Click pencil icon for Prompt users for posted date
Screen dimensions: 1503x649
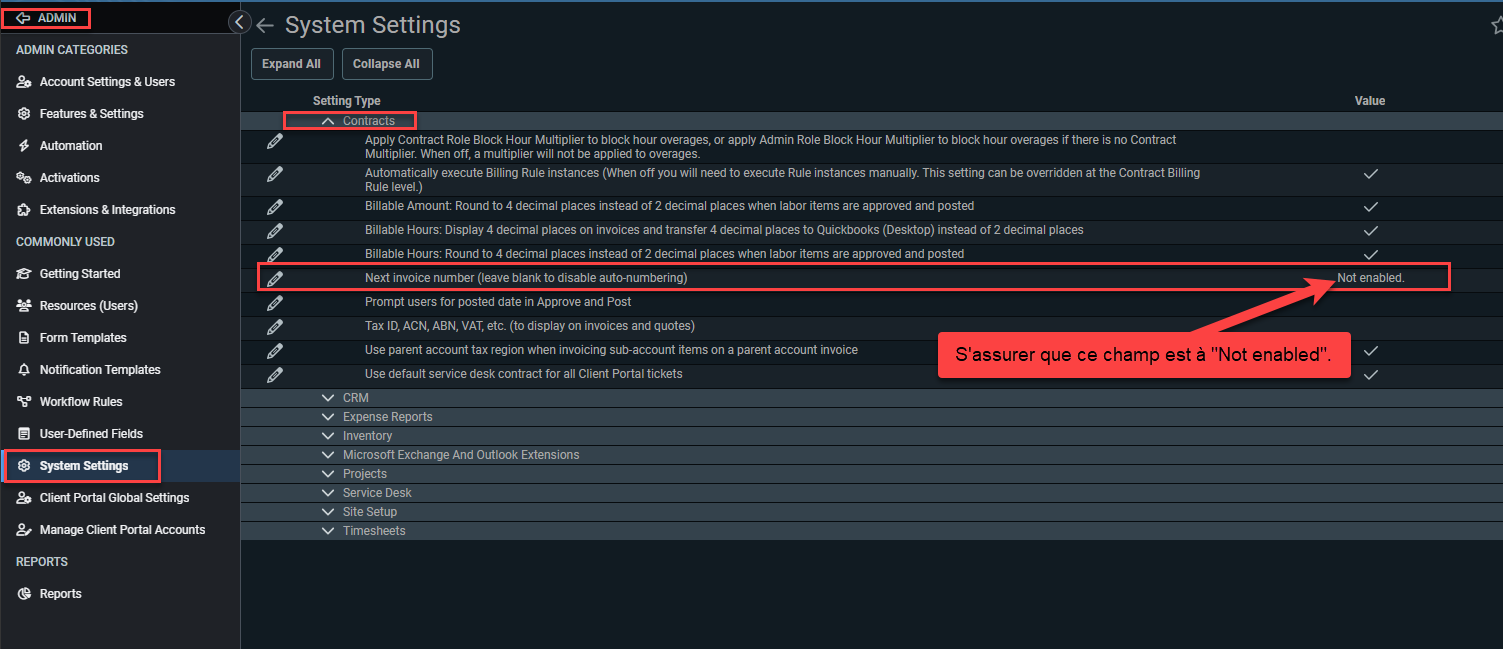tap(275, 302)
